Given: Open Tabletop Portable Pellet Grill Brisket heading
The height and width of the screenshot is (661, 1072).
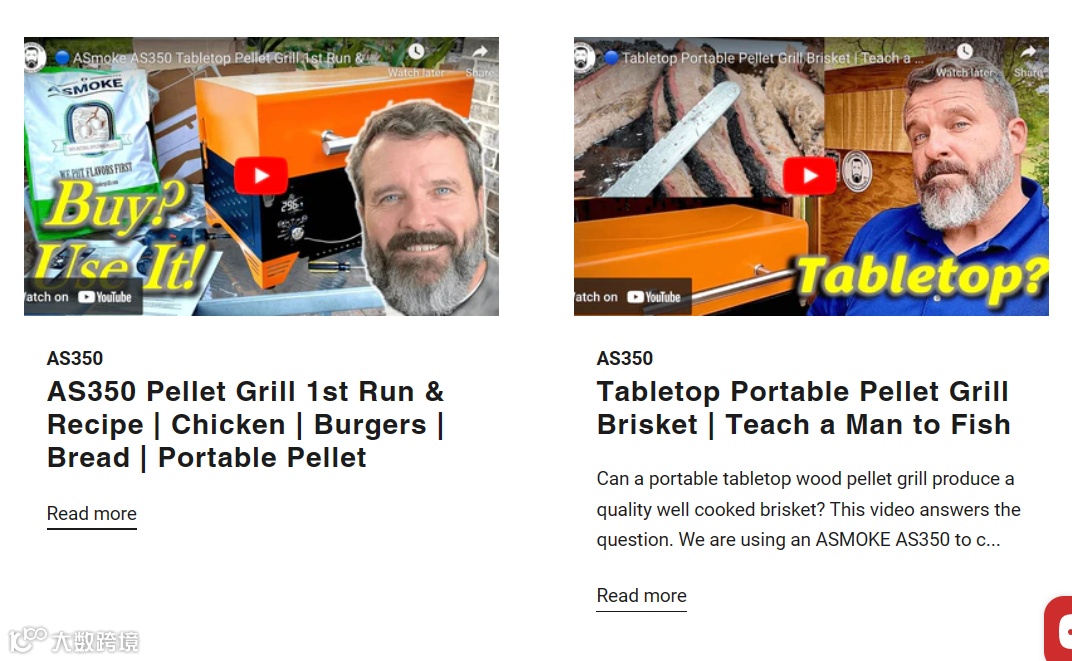Looking at the screenshot, I should point(803,408).
